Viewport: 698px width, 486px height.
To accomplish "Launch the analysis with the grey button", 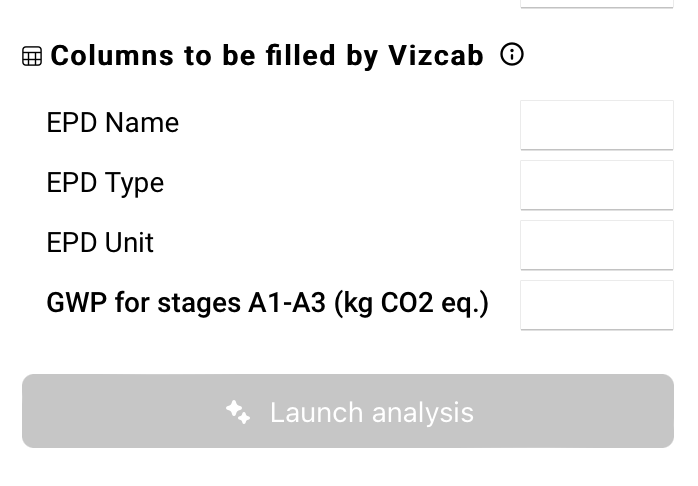I will pyautogui.click(x=348, y=411).
